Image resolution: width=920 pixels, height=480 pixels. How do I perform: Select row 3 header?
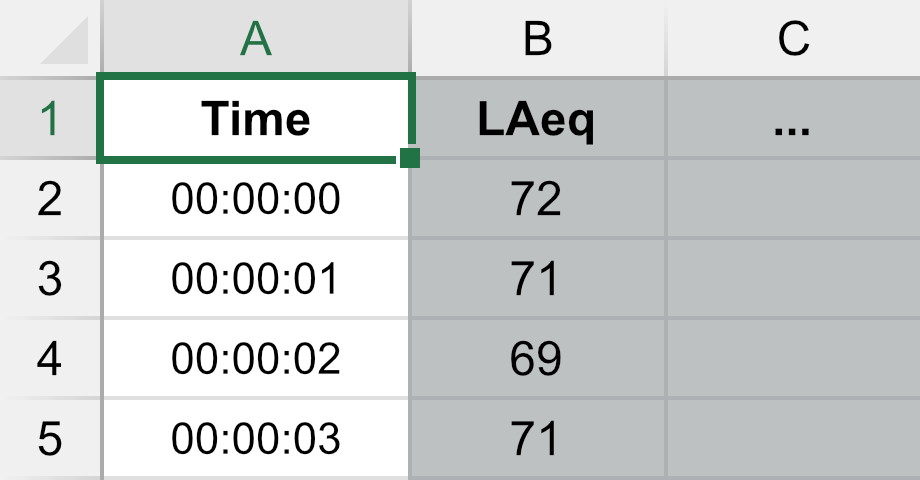(50, 278)
